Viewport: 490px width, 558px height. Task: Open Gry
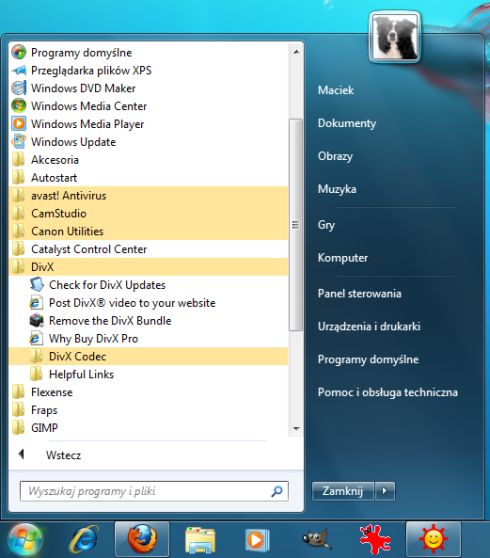point(326,225)
